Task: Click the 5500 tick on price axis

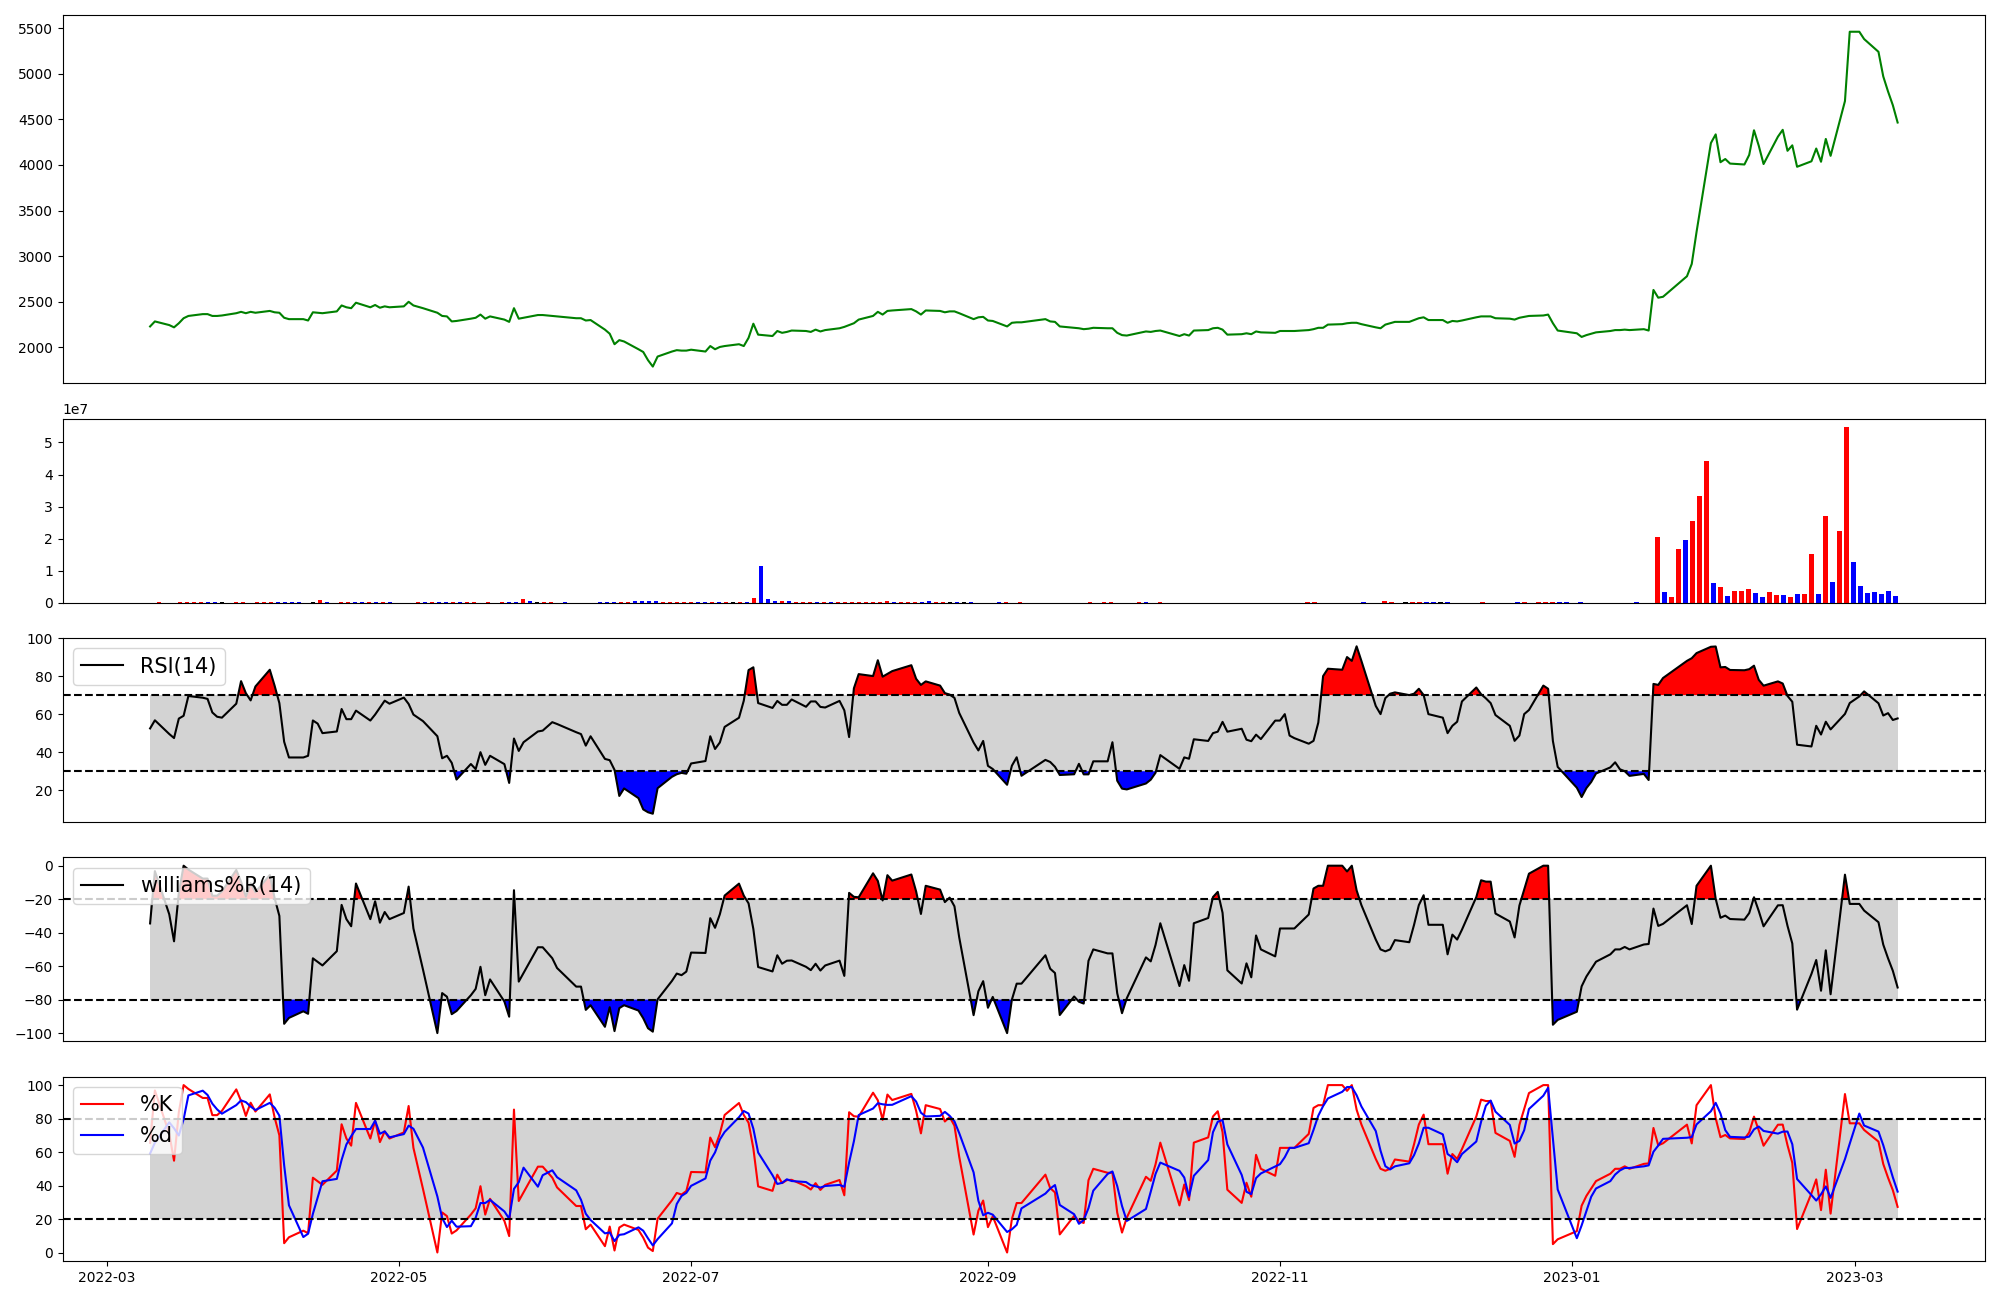Action: 35,29
